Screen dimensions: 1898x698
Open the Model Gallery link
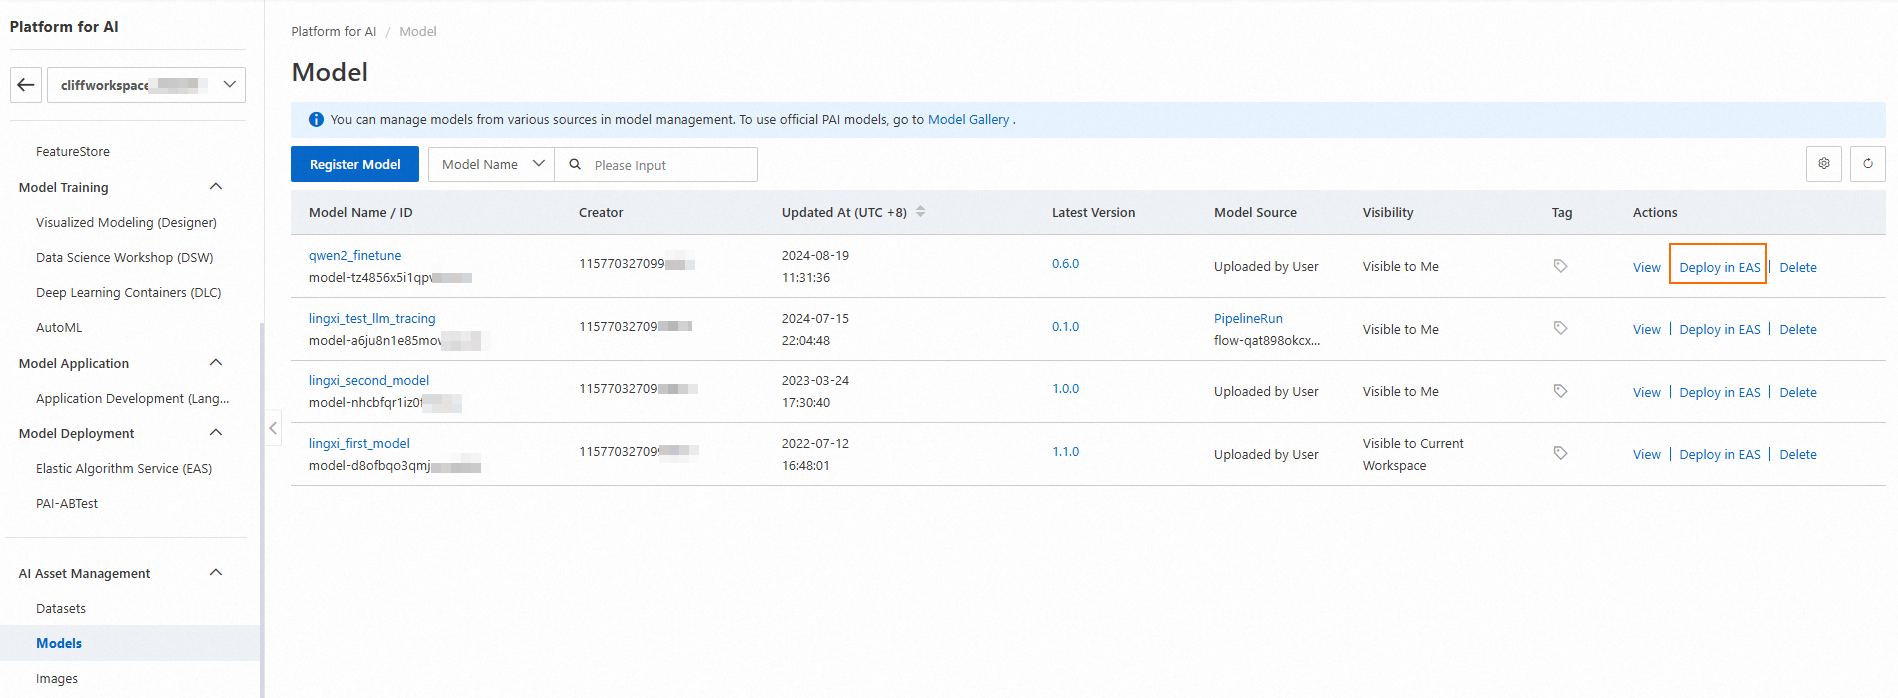(968, 119)
